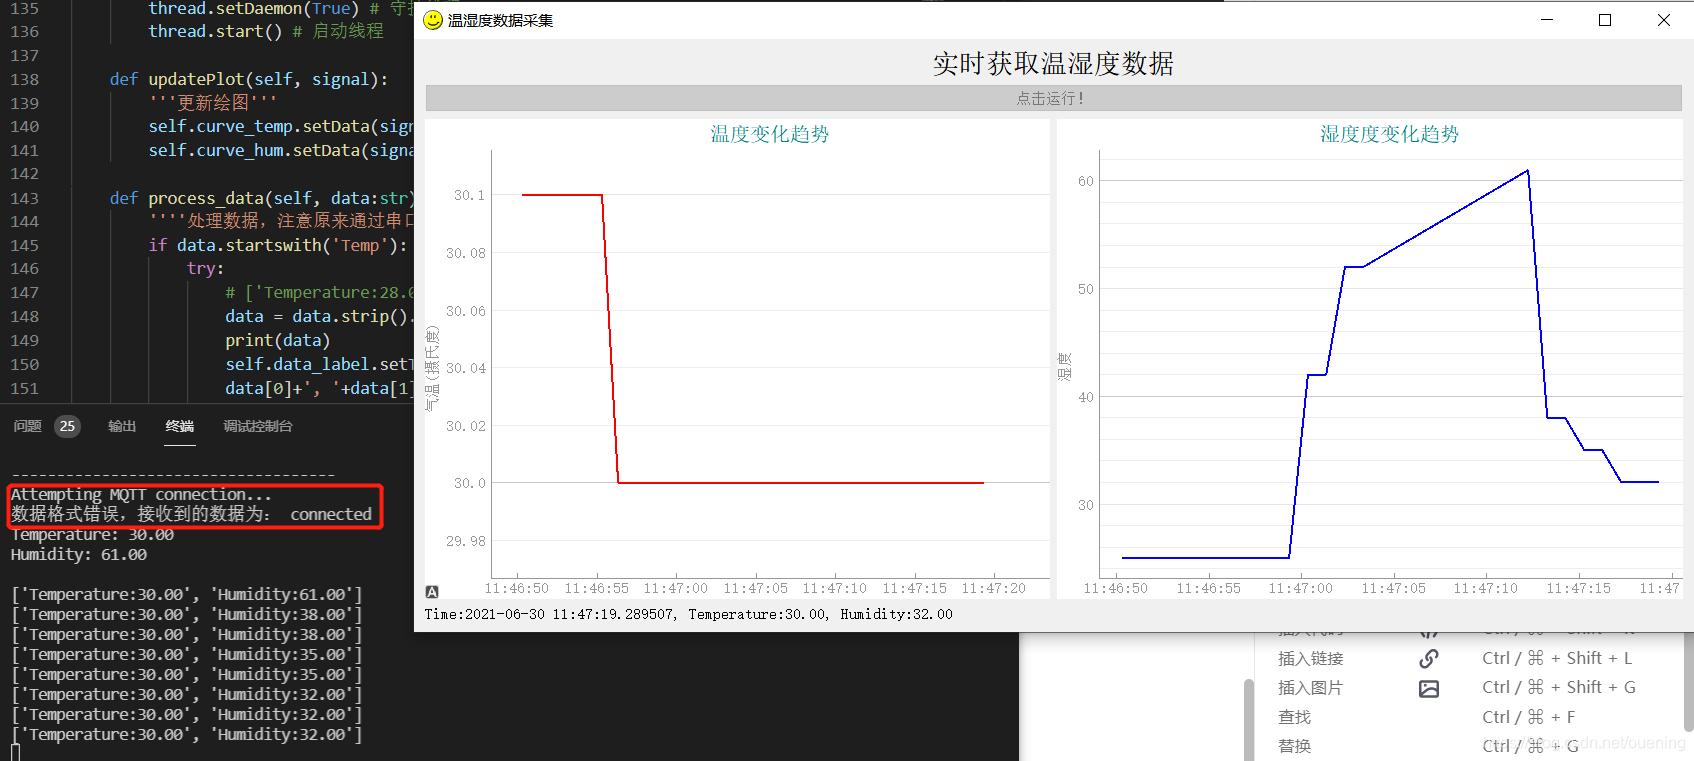1694x761 pixels.
Task: Click terminal row with Humidity:61.00 list
Action: click(x=187, y=594)
